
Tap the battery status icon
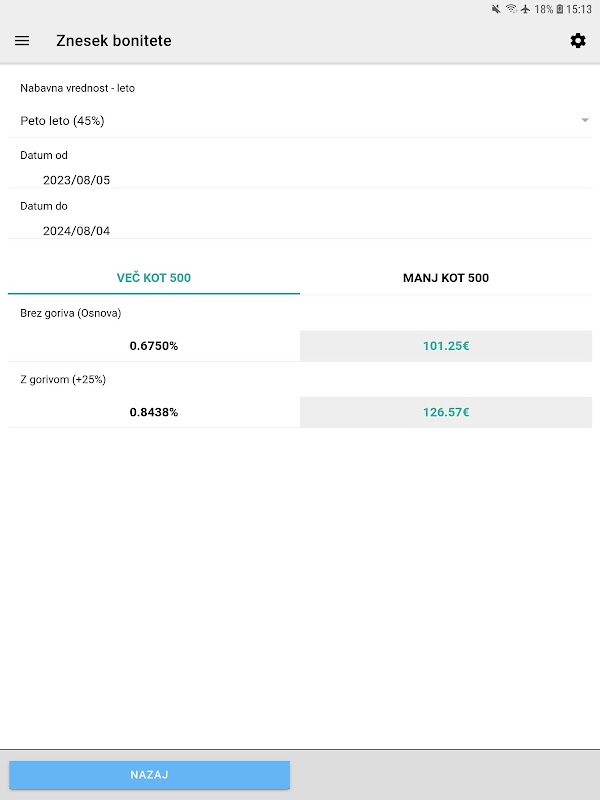(x=560, y=9)
